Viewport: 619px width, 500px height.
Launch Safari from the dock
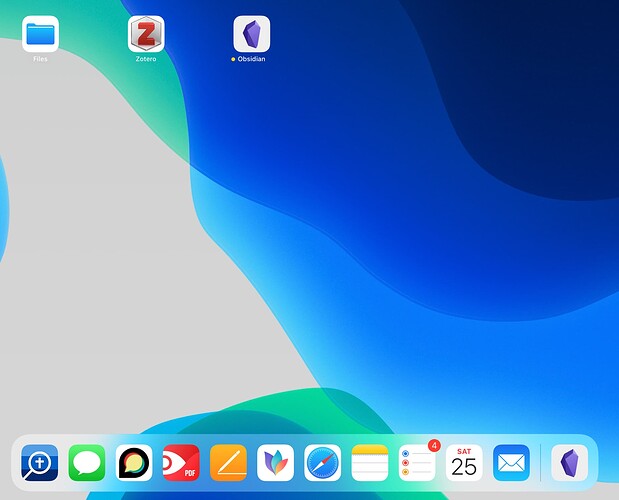[323, 463]
